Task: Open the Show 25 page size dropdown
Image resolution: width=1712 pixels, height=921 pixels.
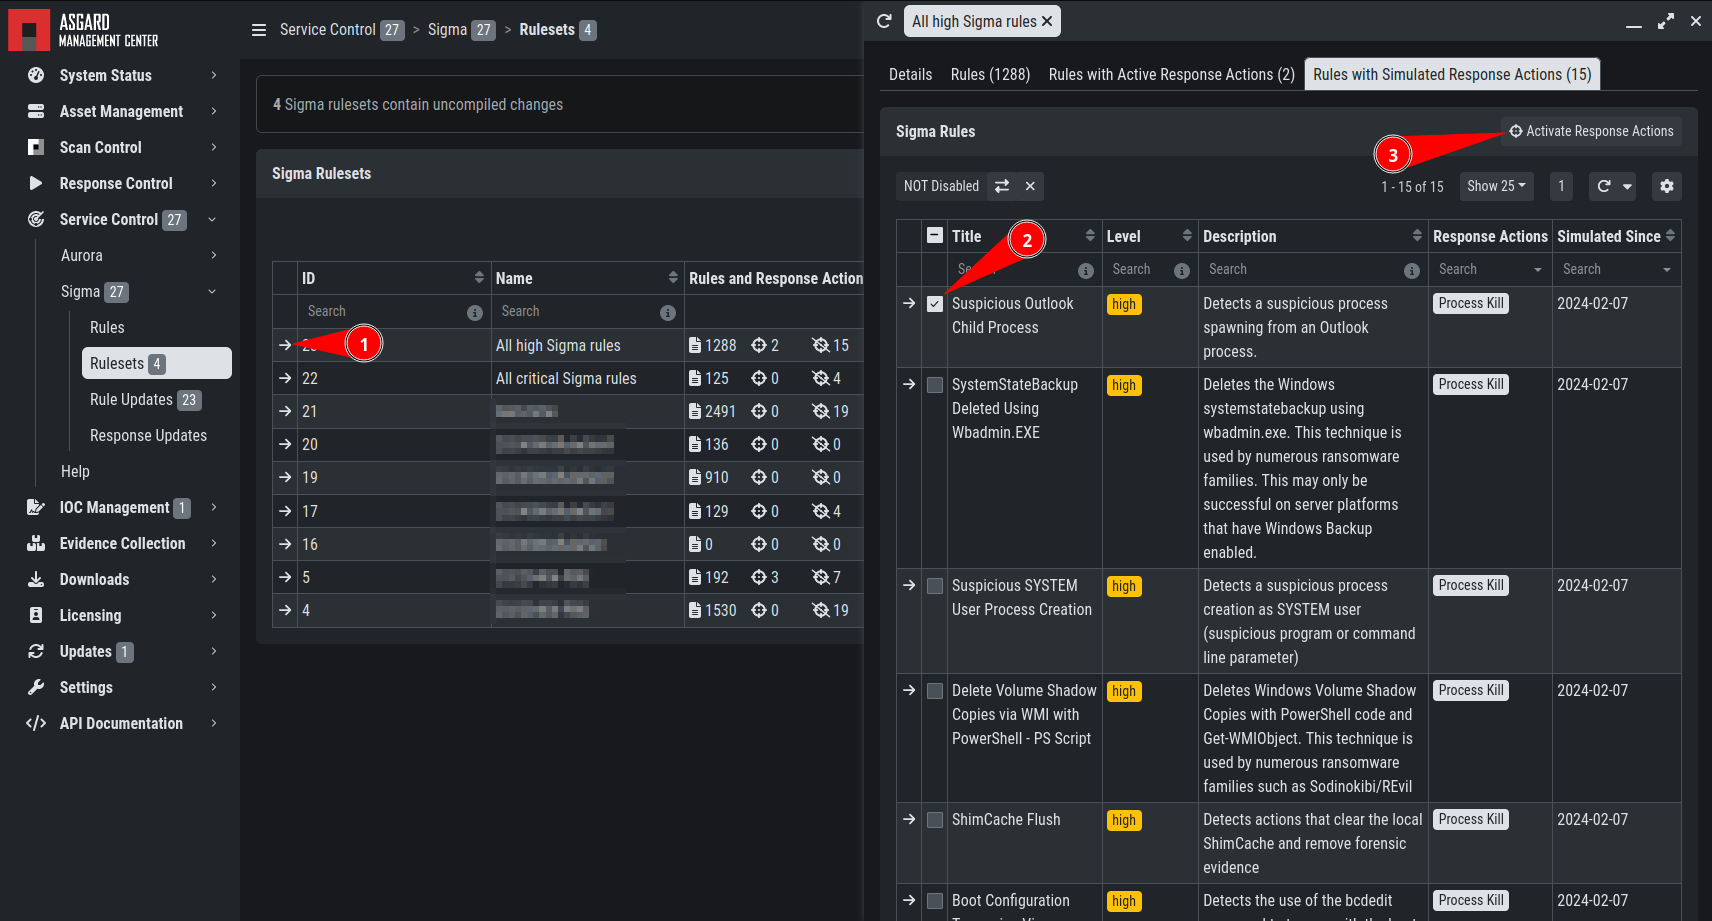Action: point(1496,186)
